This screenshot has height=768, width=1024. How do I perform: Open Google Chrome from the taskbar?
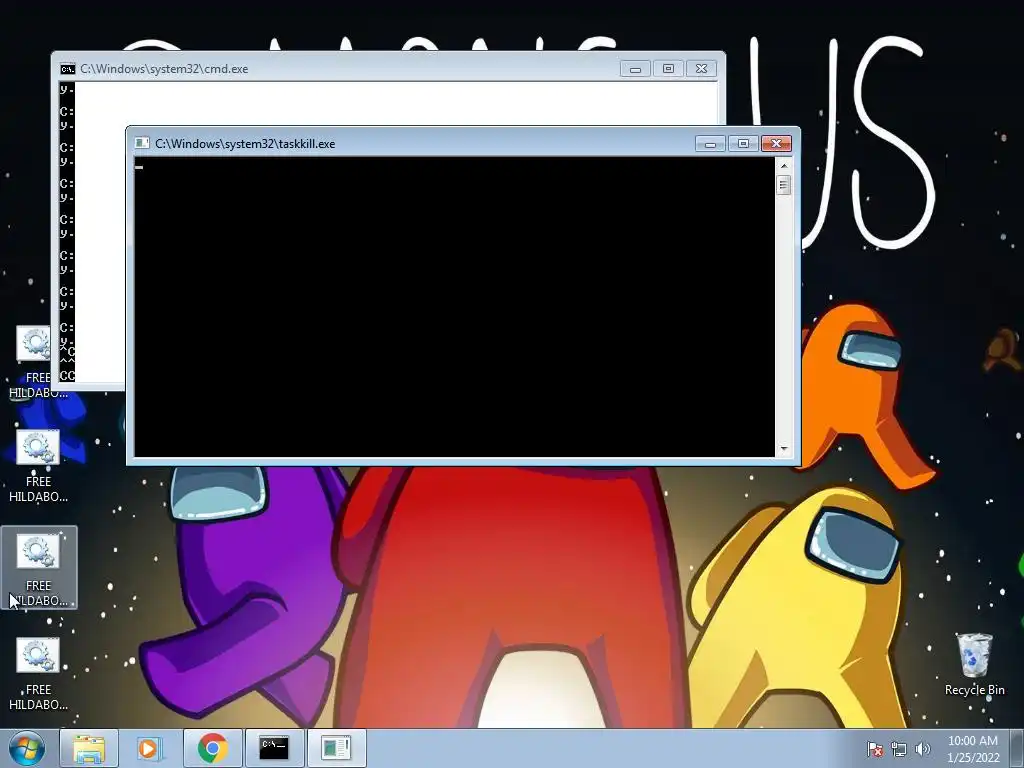(x=212, y=748)
